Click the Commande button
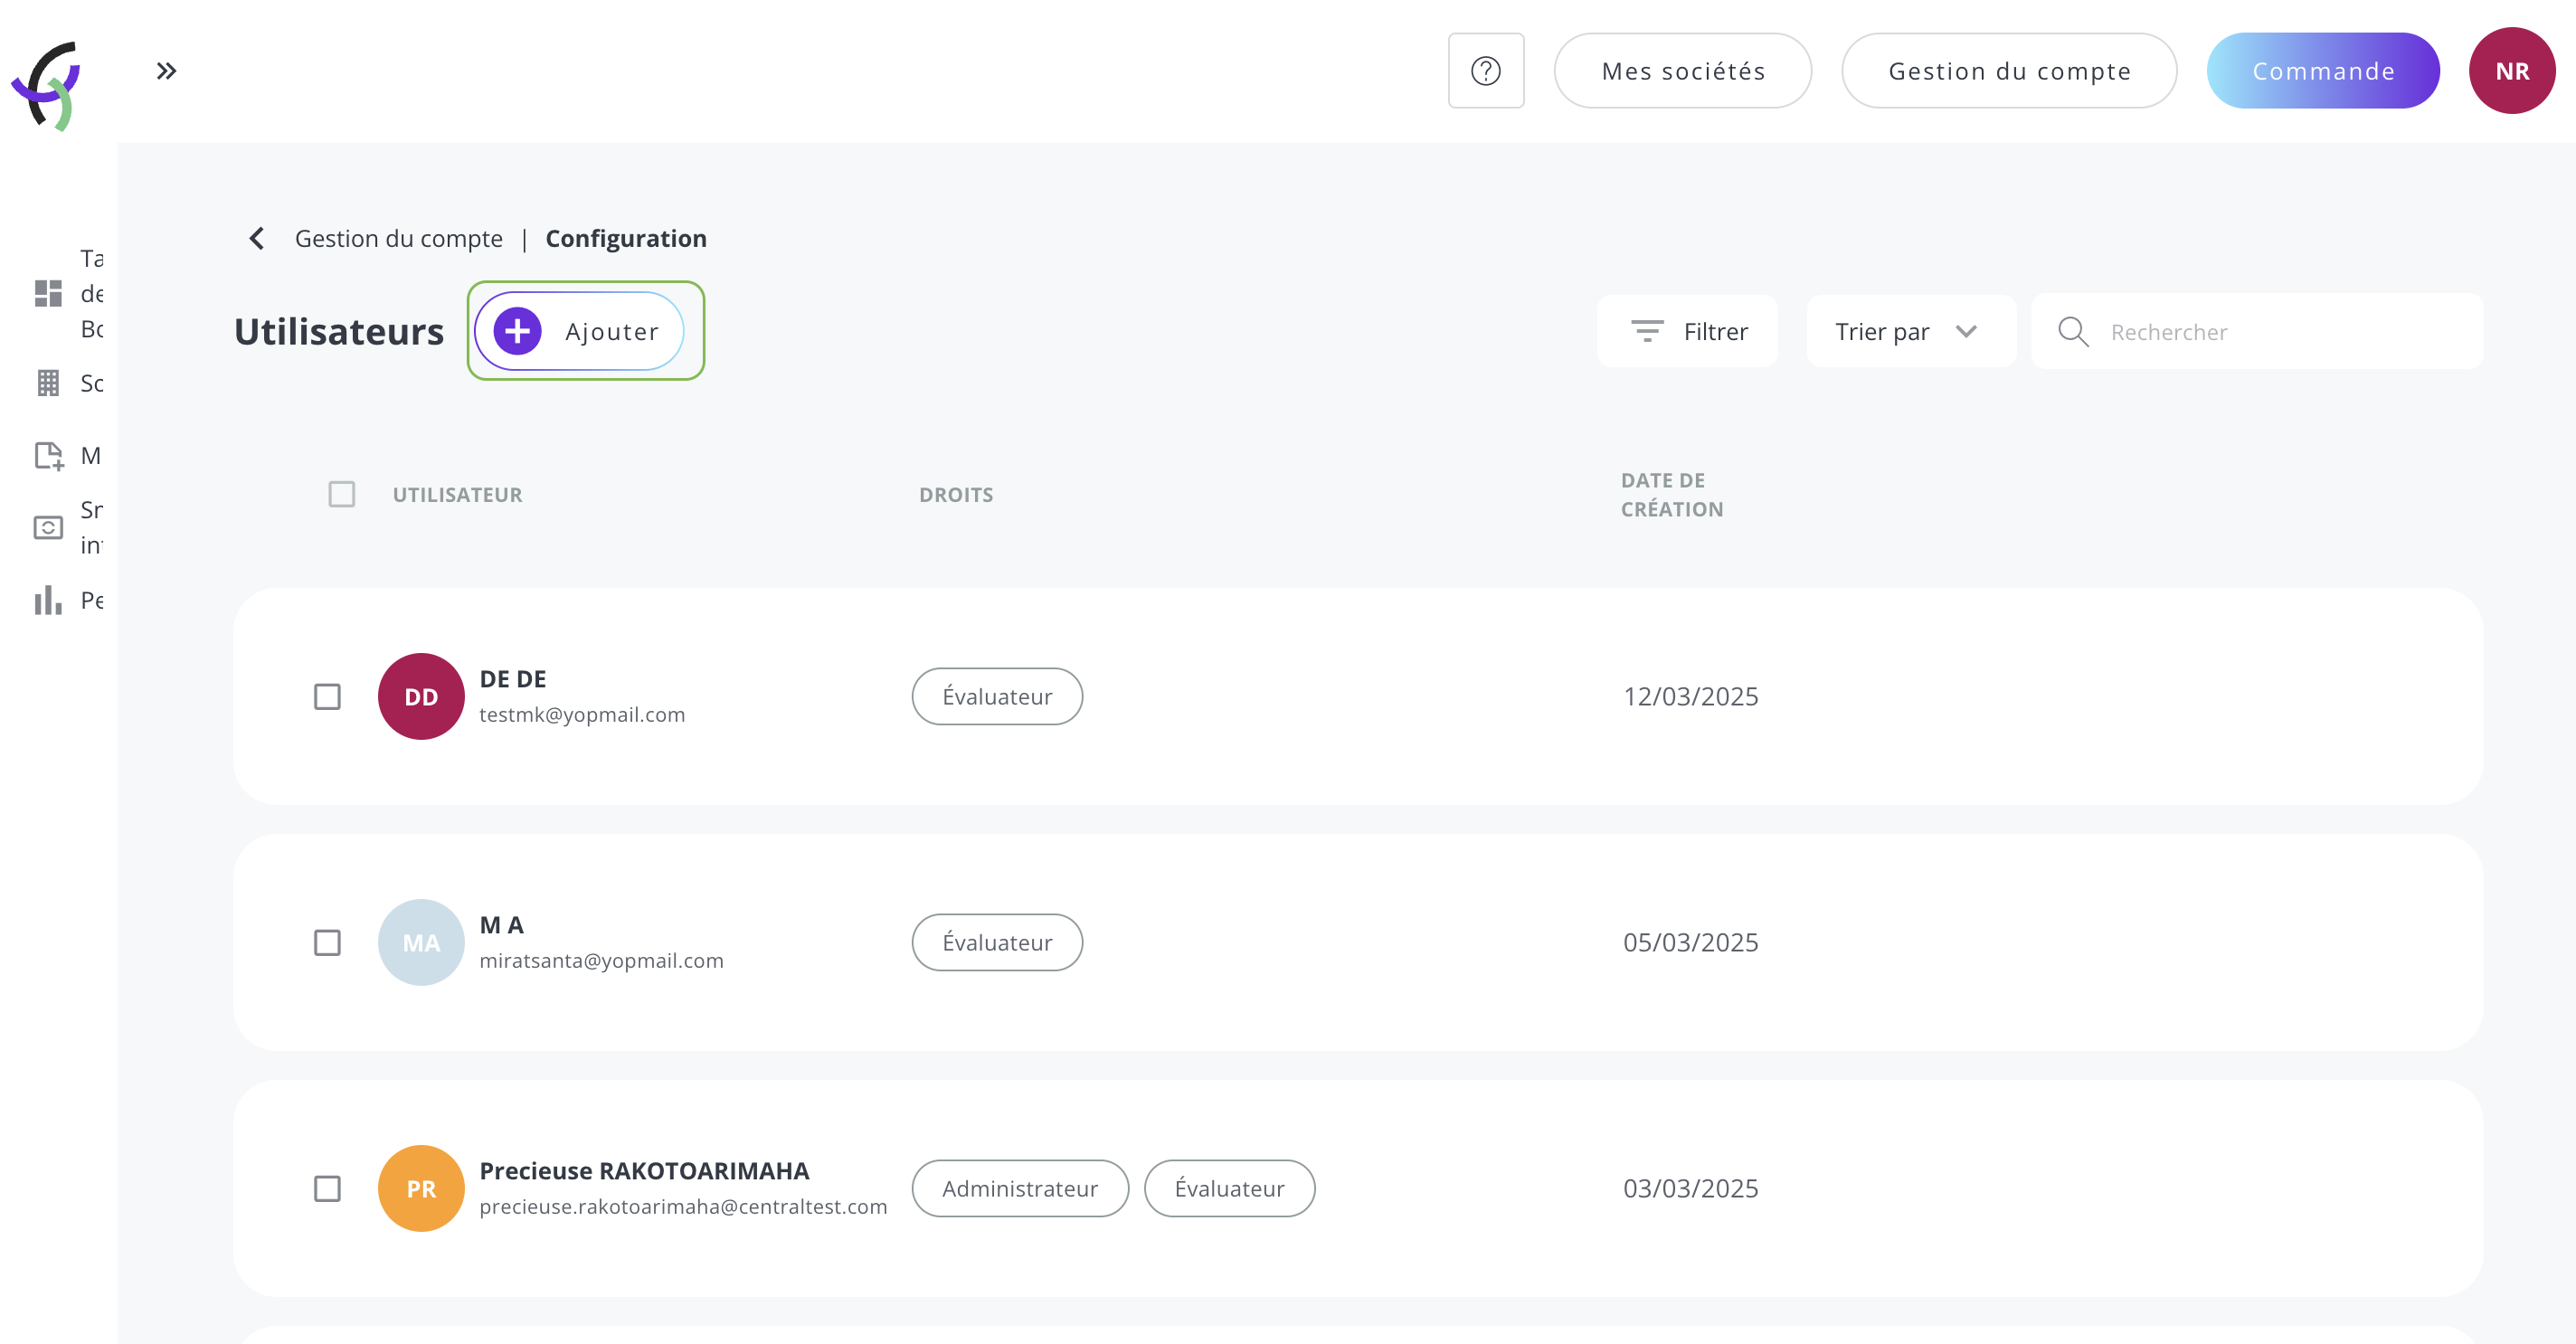 pos(2323,71)
